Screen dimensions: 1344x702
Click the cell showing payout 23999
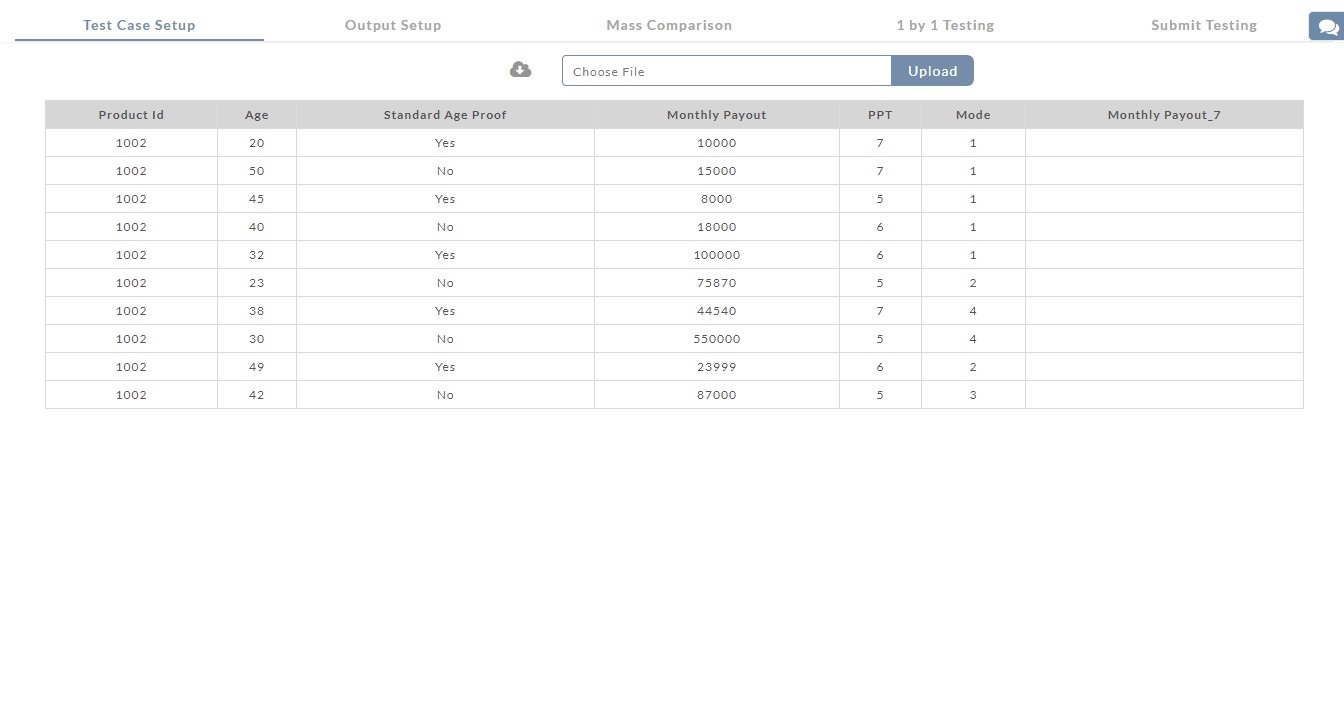[716, 367]
